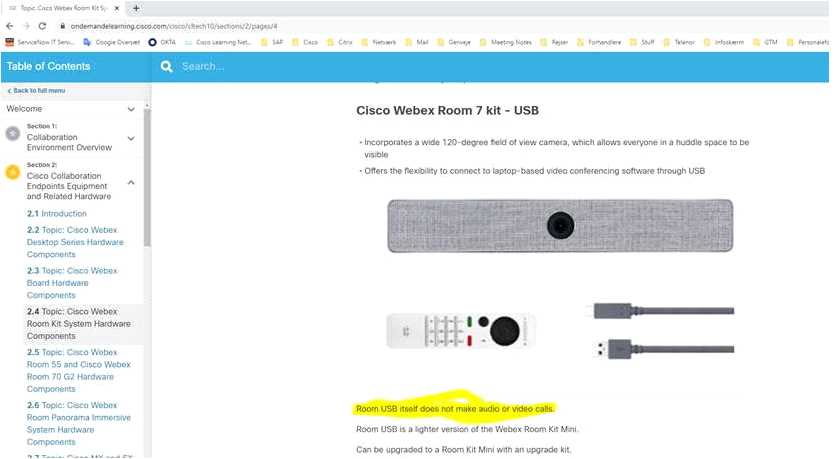Open 2.5 Room 55 and Room 70 topic
Image resolution: width=838 pixels, height=459 pixels.
tap(79, 370)
